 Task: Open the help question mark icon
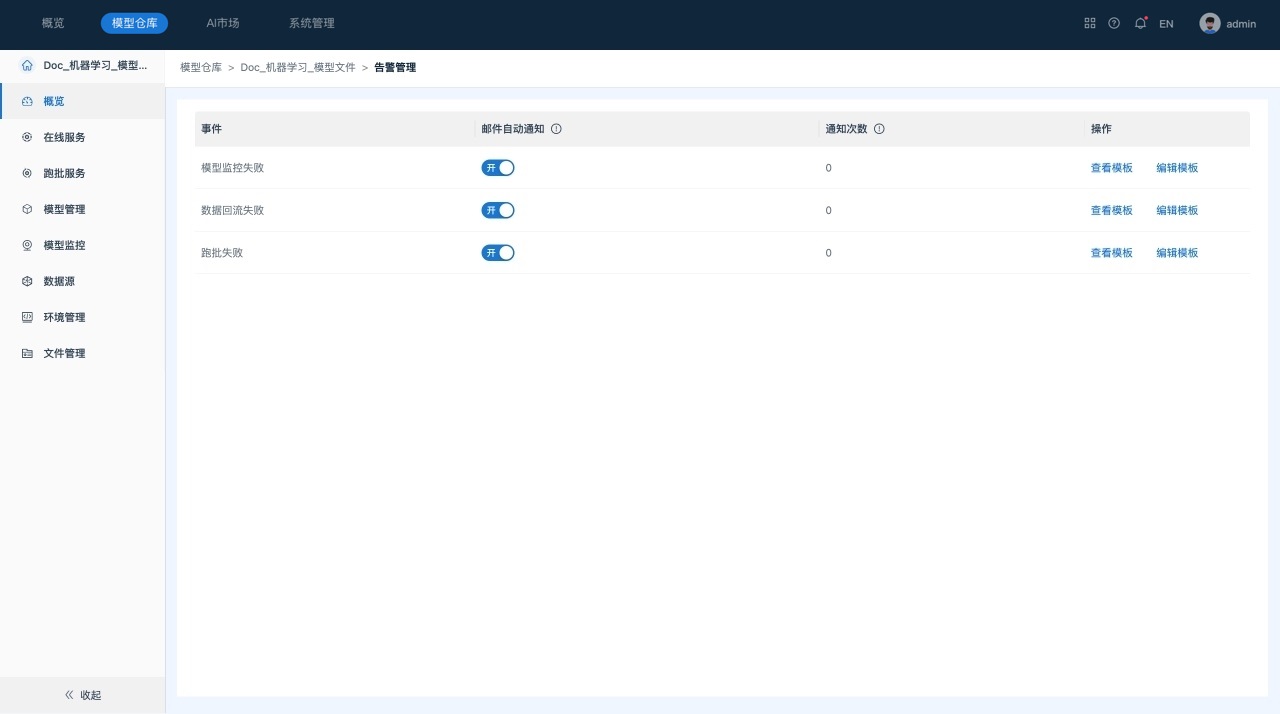pos(1114,23)
